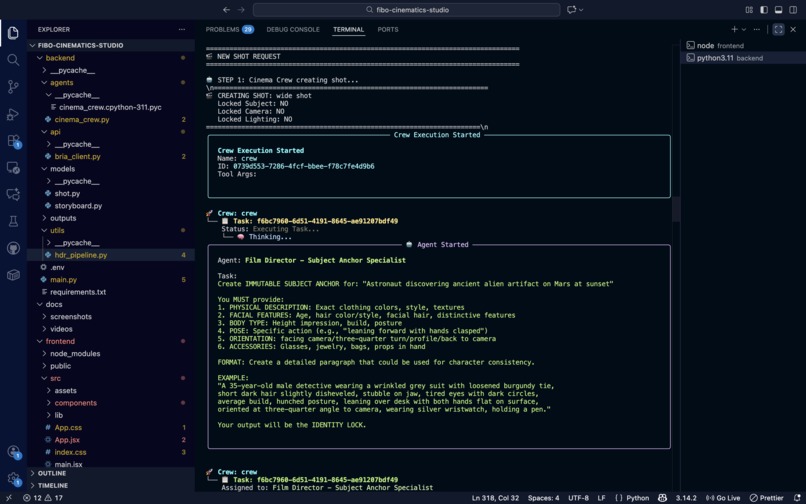The width and height of the screenshot is (806, 504).
Task: Switch to the Debug Console tab
Action: (293, 29)
